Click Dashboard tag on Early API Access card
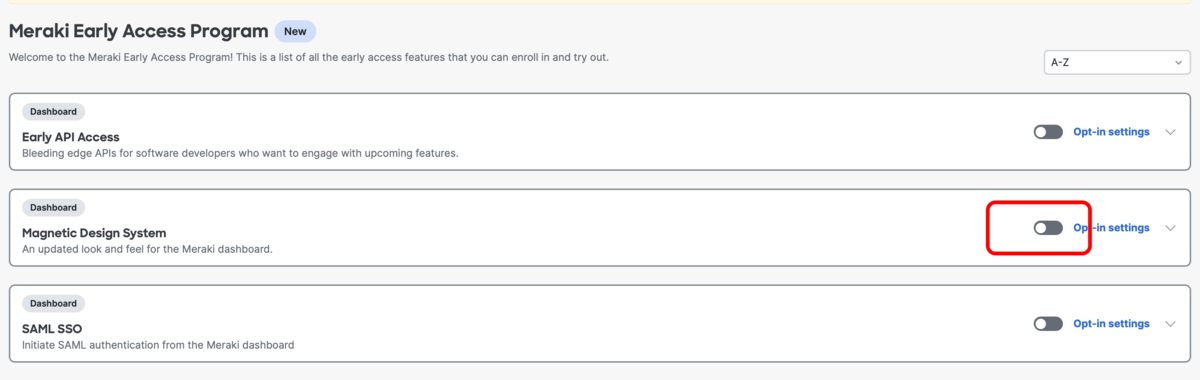This screenshot has height=380, width=1200. [53, 112]
